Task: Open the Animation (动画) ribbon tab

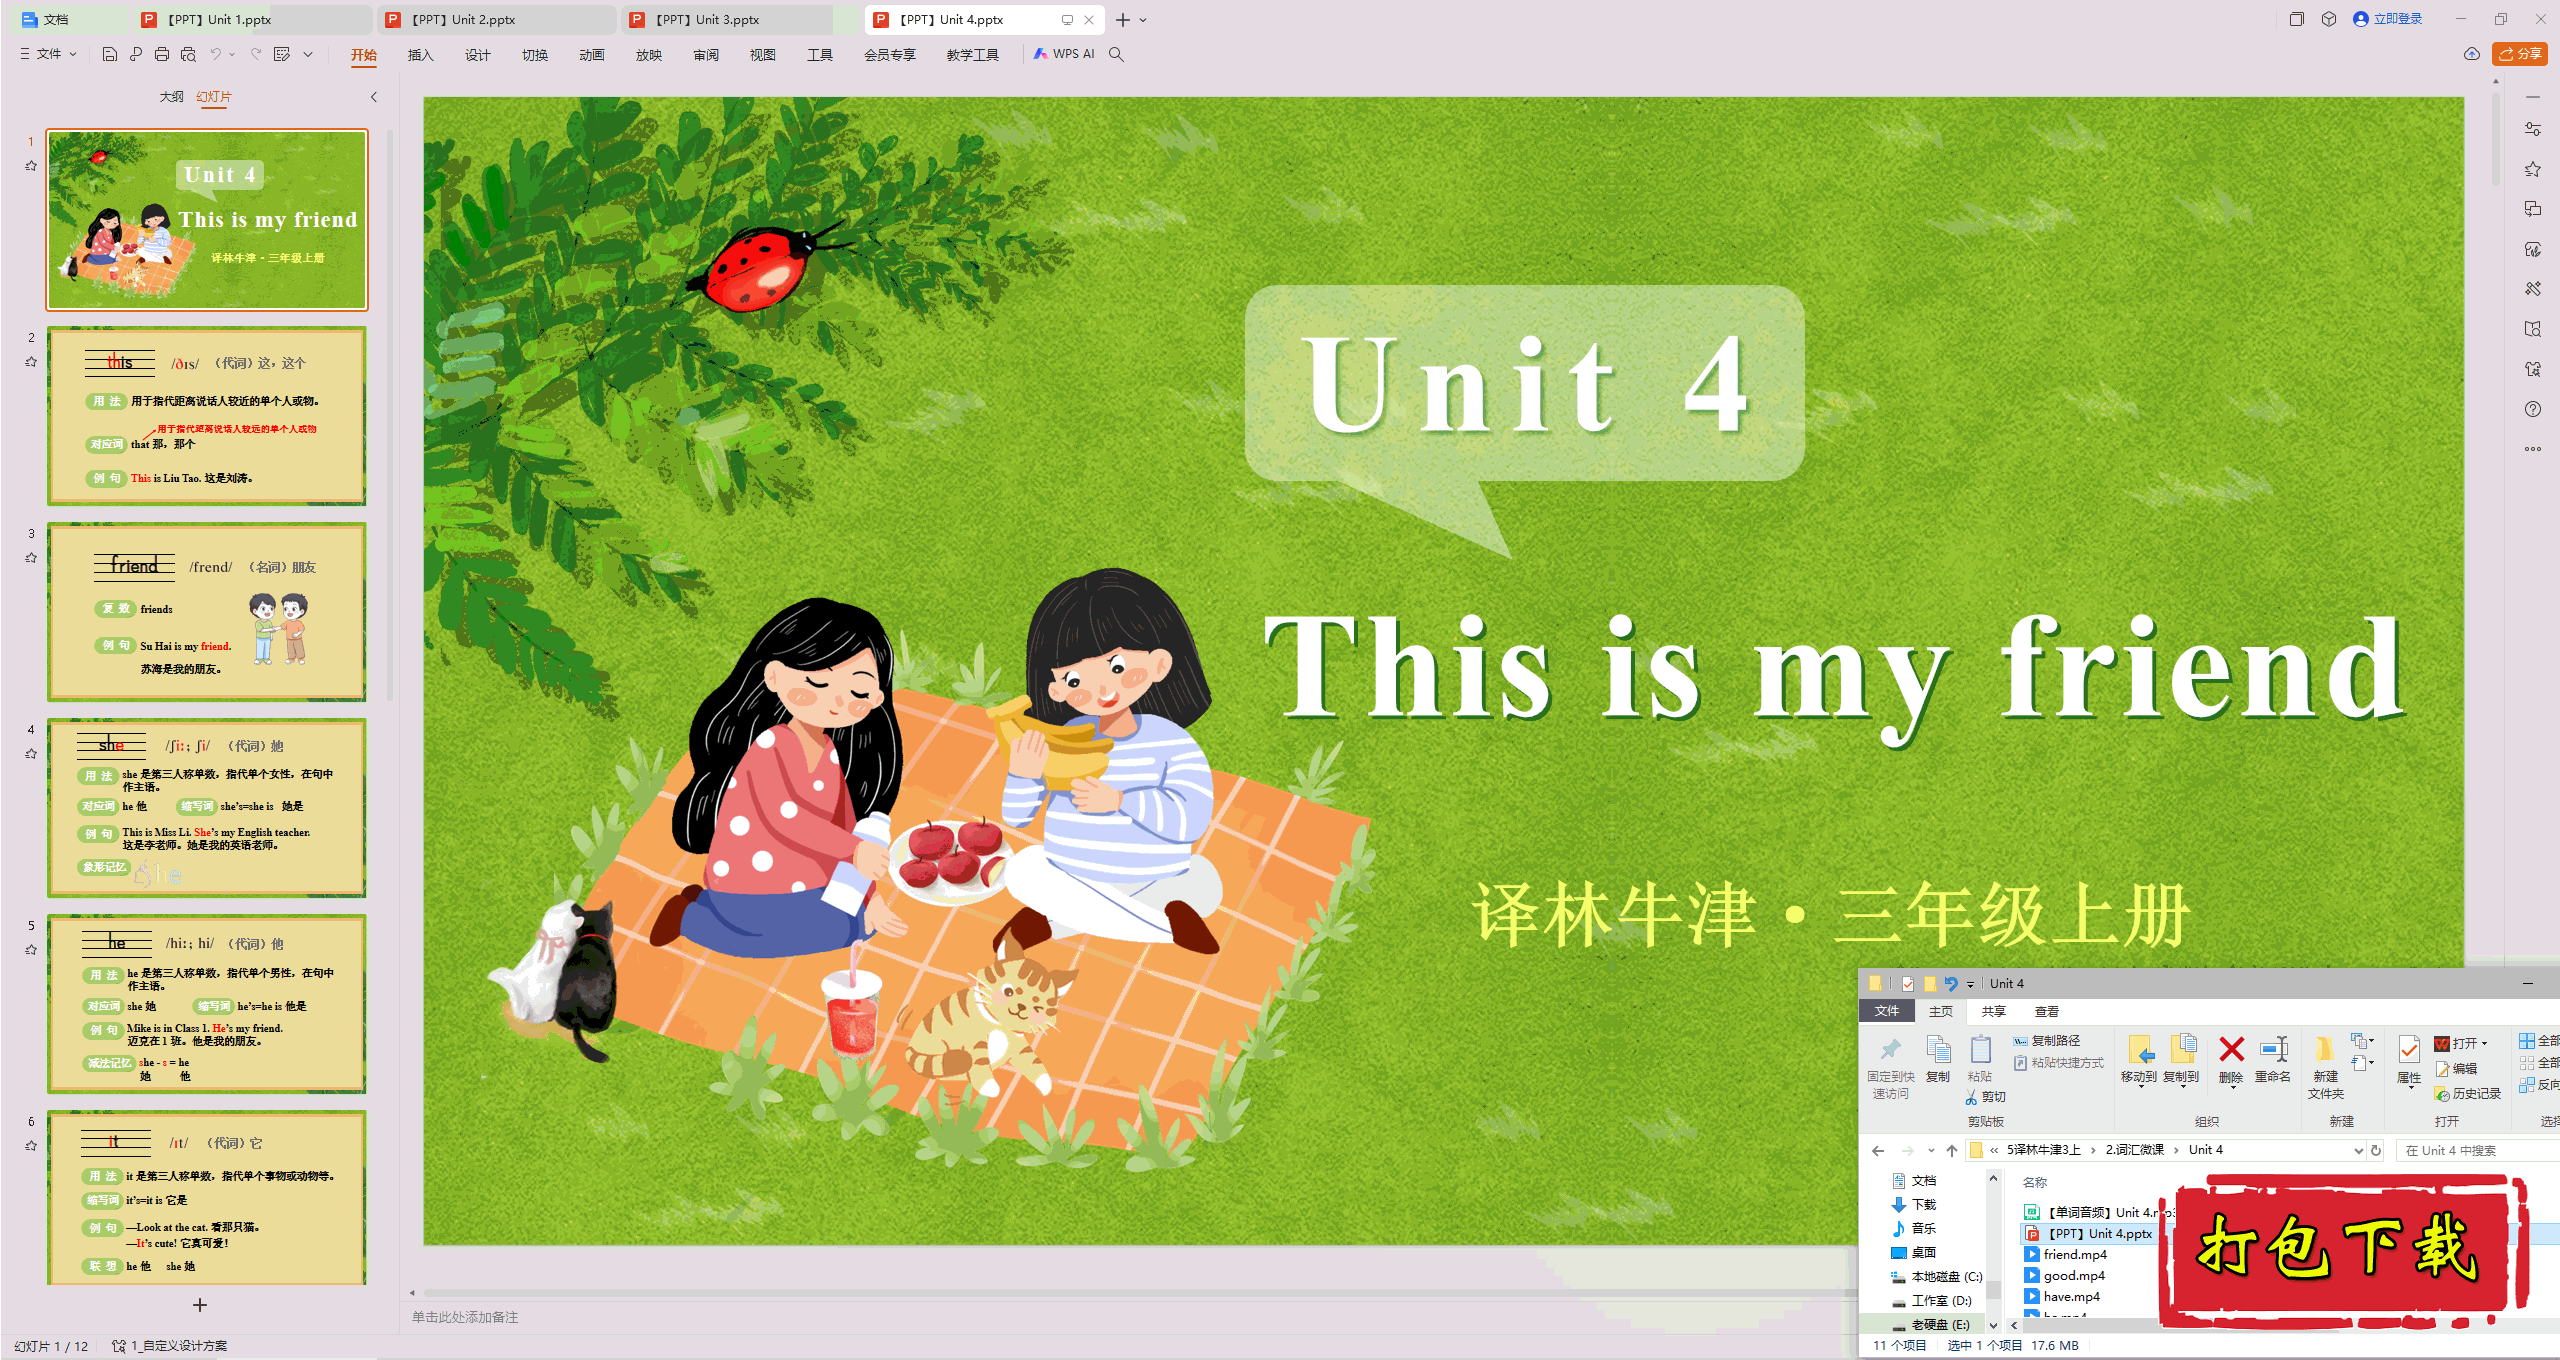Action: (591, 55)
